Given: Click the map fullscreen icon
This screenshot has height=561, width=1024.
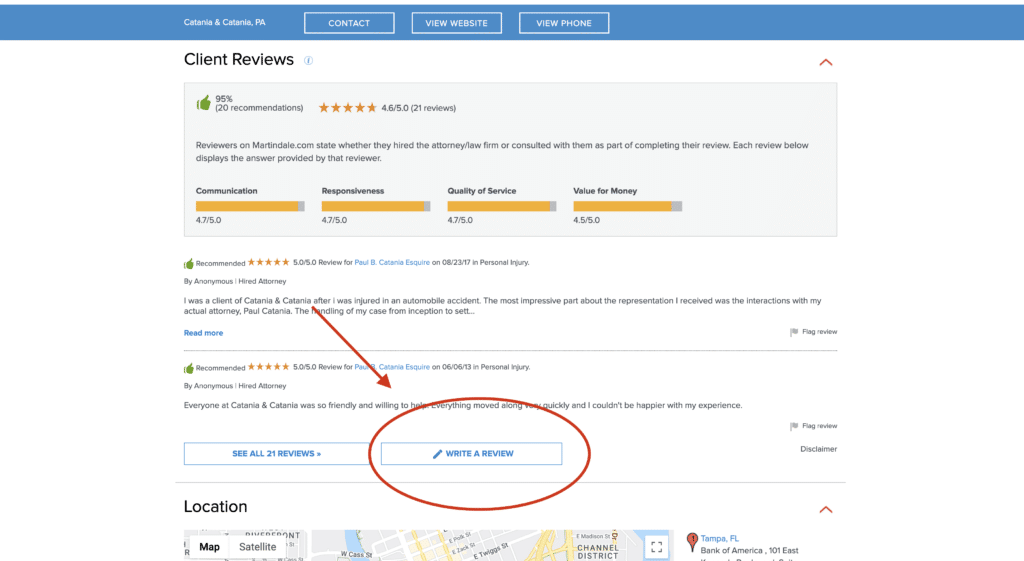Looking at the screenshot, I should point(656,547).
